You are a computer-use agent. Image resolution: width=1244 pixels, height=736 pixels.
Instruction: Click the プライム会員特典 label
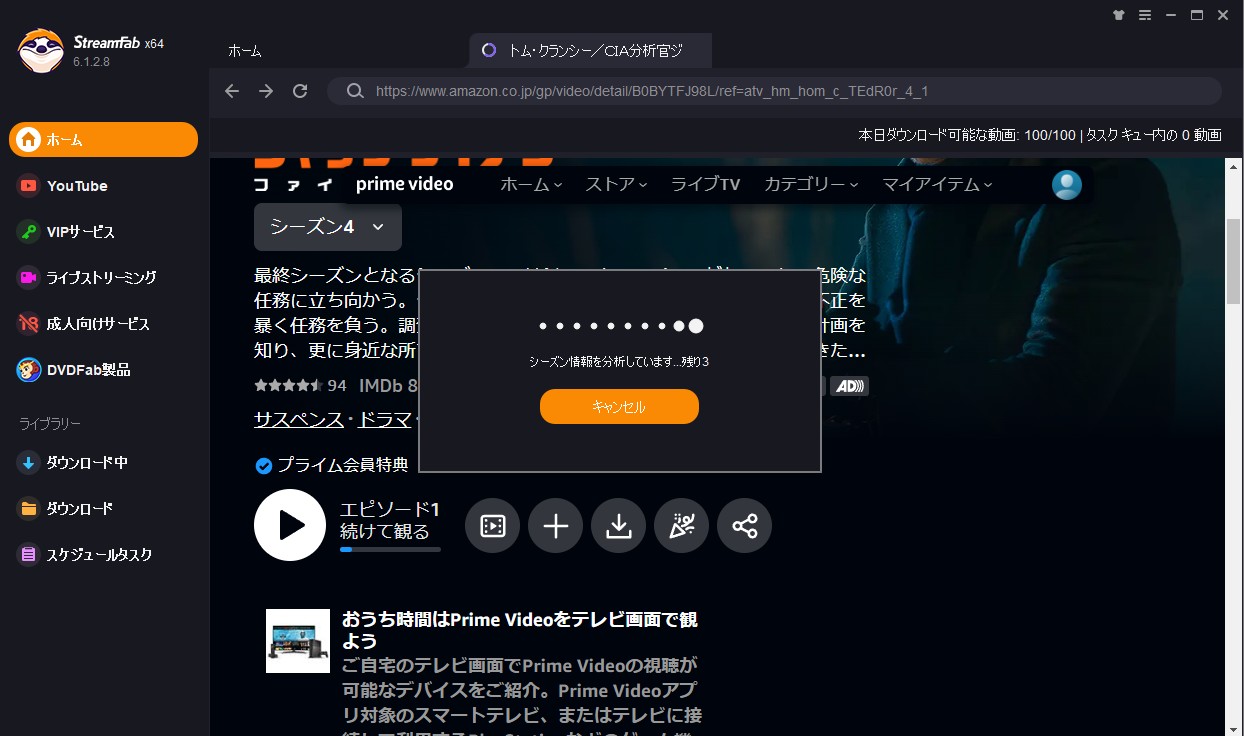tap(343, 465)
